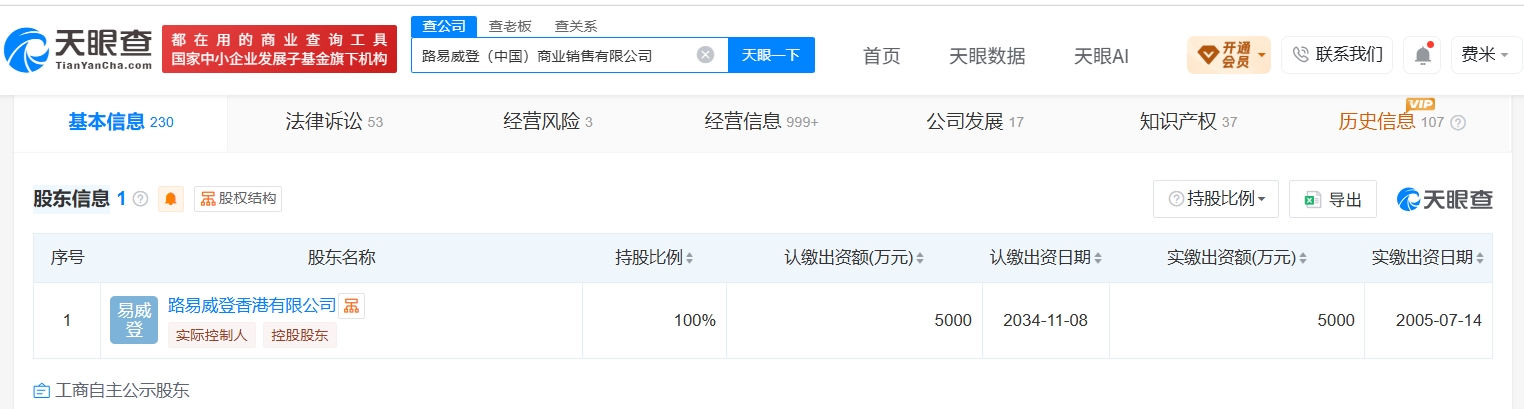Switch to 查老板 search tab

(510, 26)
